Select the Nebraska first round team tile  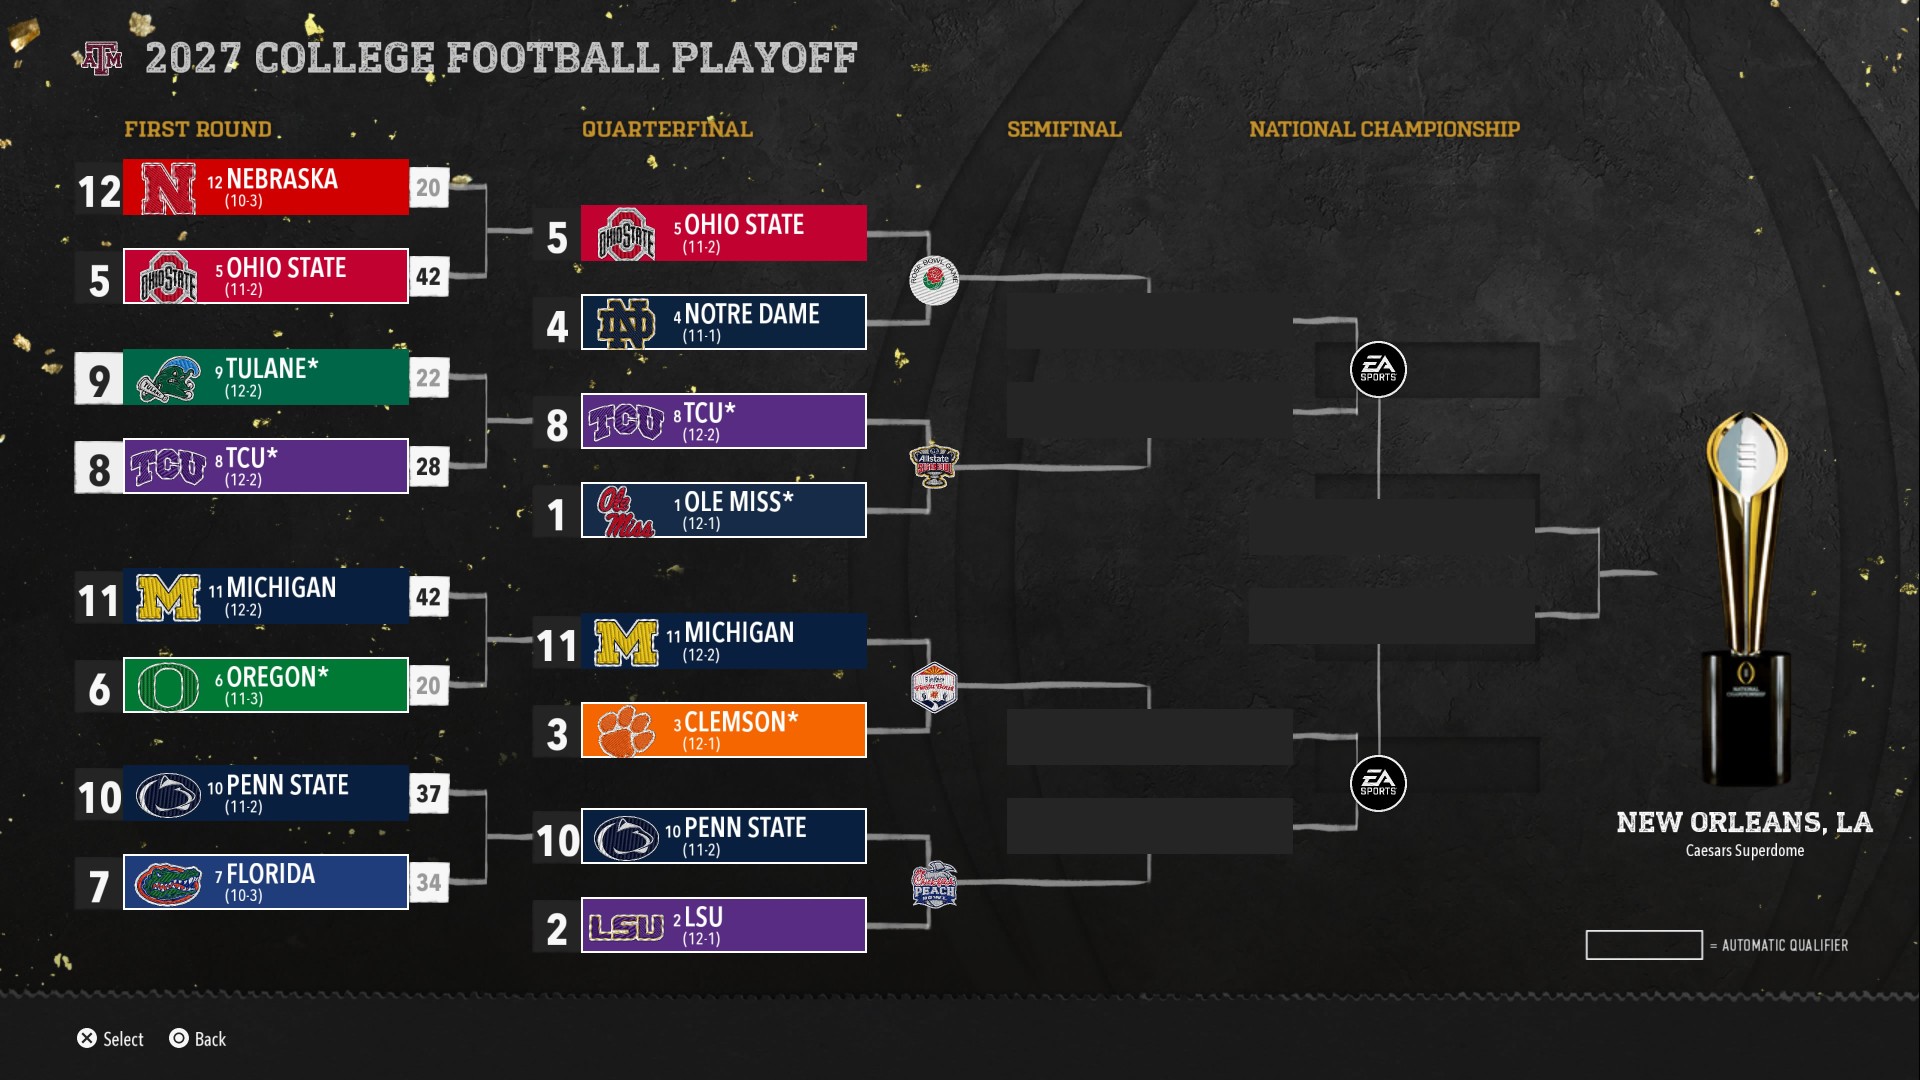(x=266, y=187)
